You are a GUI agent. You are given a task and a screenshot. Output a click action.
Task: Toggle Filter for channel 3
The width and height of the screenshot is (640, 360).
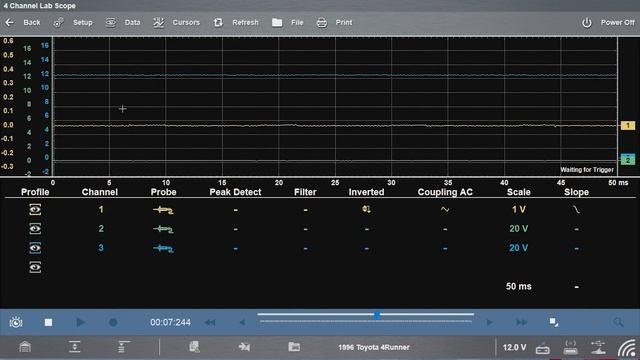point(305,248)
